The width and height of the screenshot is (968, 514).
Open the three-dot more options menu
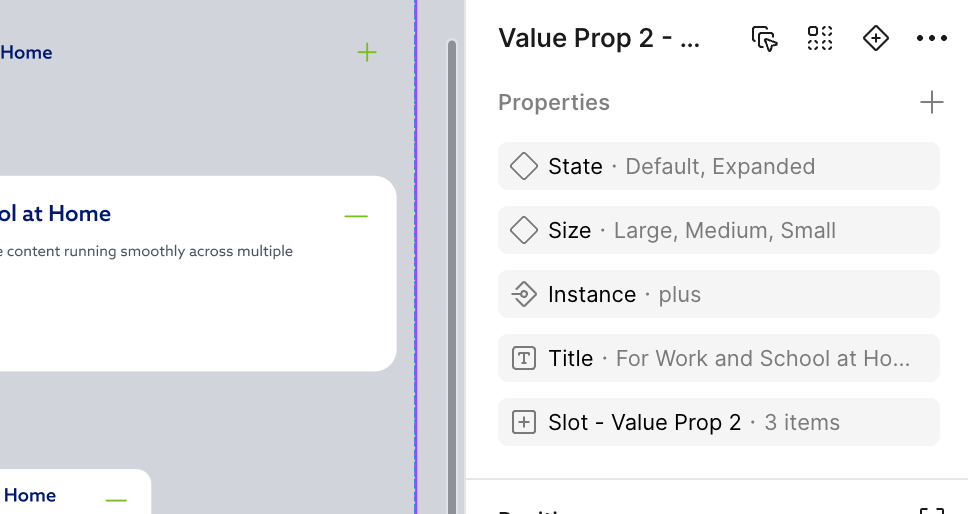(932, 38)
